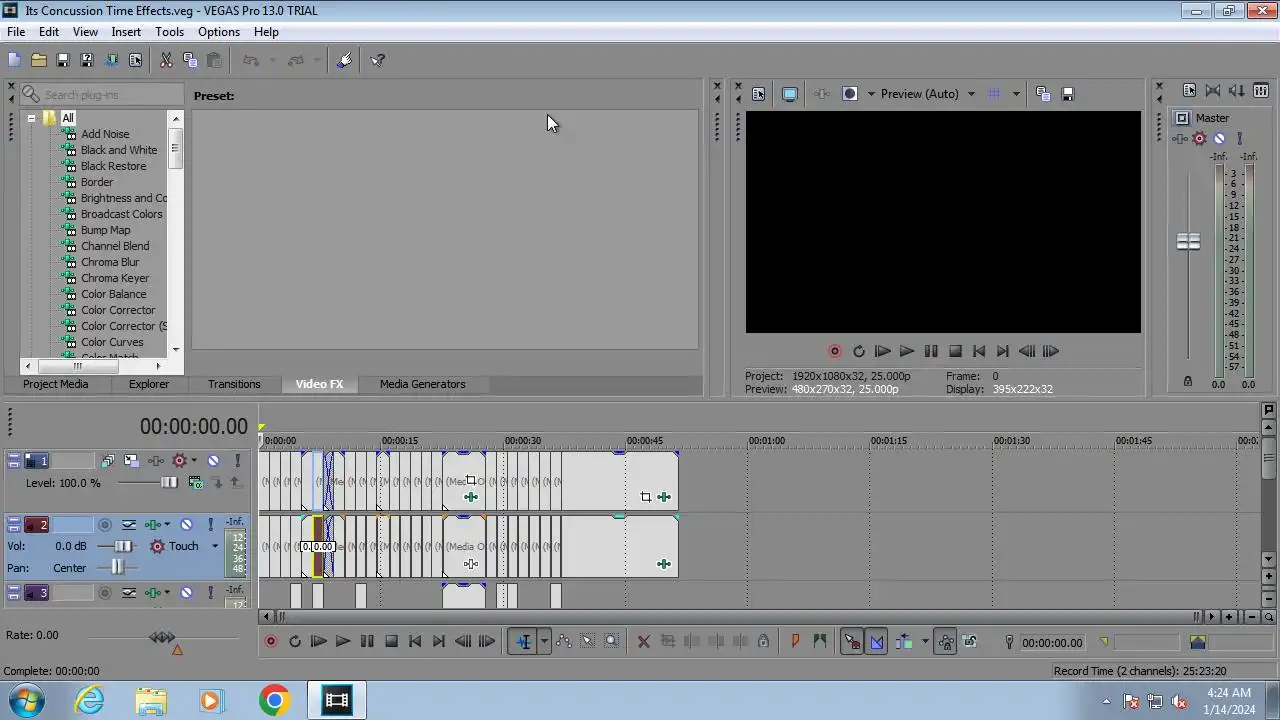Mute the Master bus
1280x720 pixels.
[x=1219, y=139]
